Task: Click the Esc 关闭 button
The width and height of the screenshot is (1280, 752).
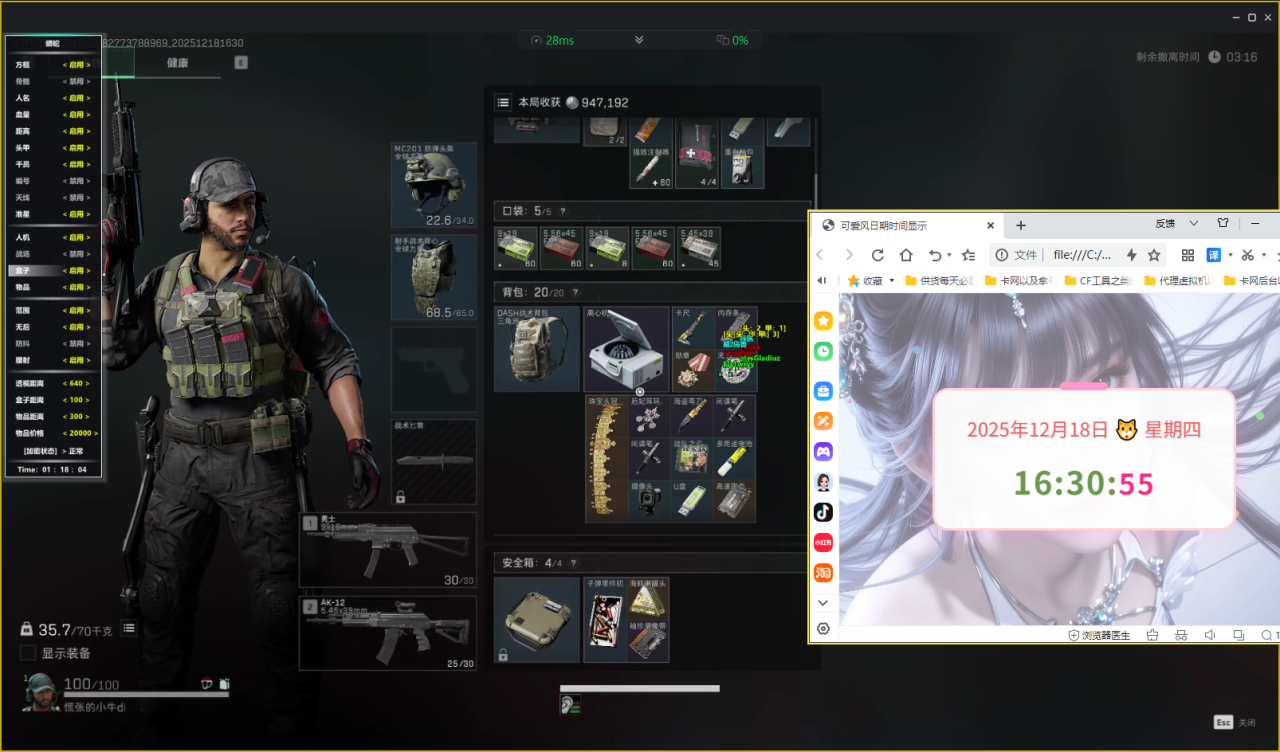Action: coord(1234,722)
